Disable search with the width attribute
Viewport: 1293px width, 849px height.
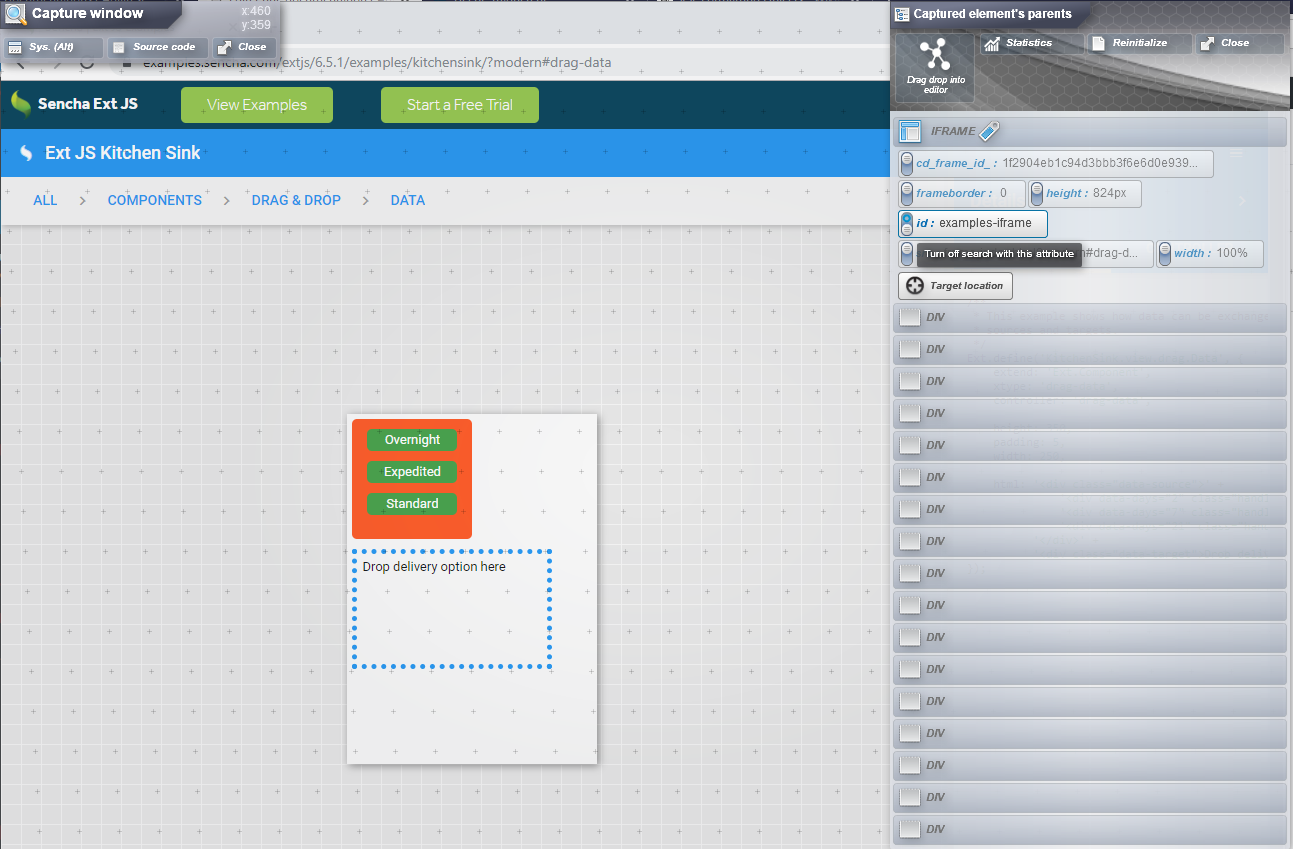(x=1164, y=254)
